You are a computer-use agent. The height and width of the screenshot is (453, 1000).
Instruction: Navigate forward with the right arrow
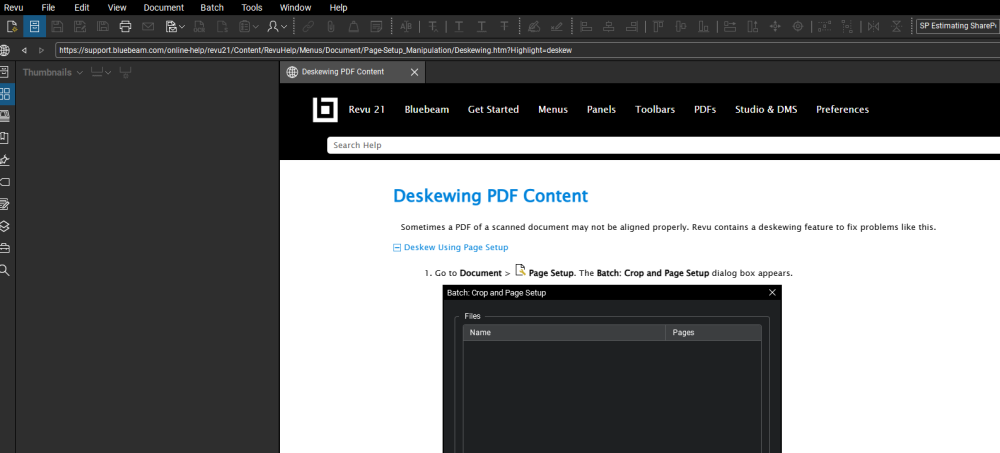[x=41, y=50]
